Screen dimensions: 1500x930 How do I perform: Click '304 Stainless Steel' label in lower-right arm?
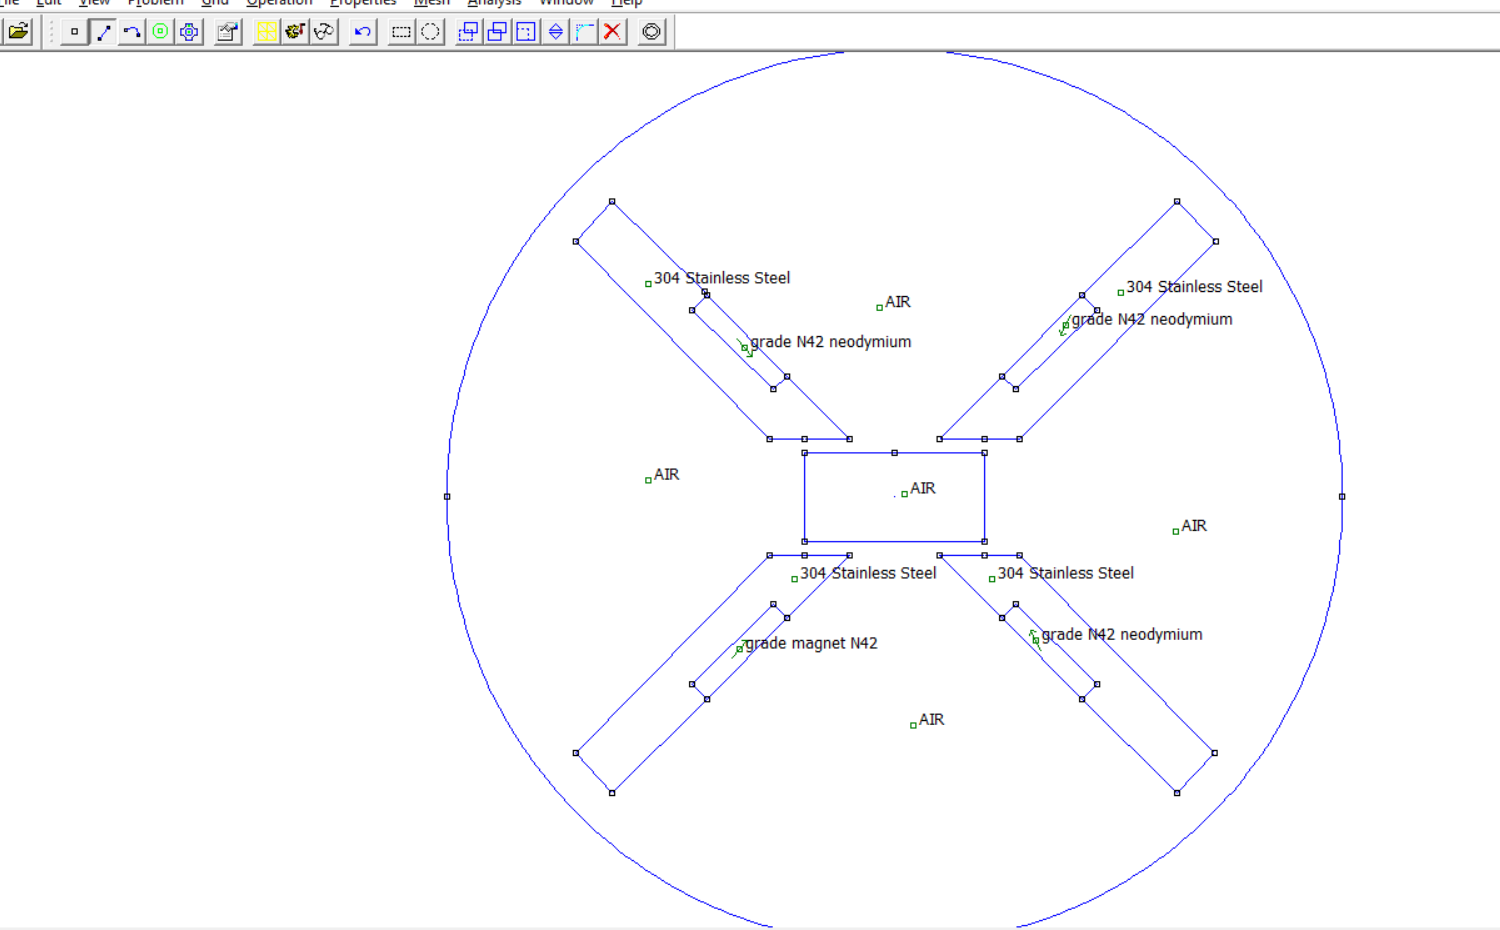coord(1065,573)
